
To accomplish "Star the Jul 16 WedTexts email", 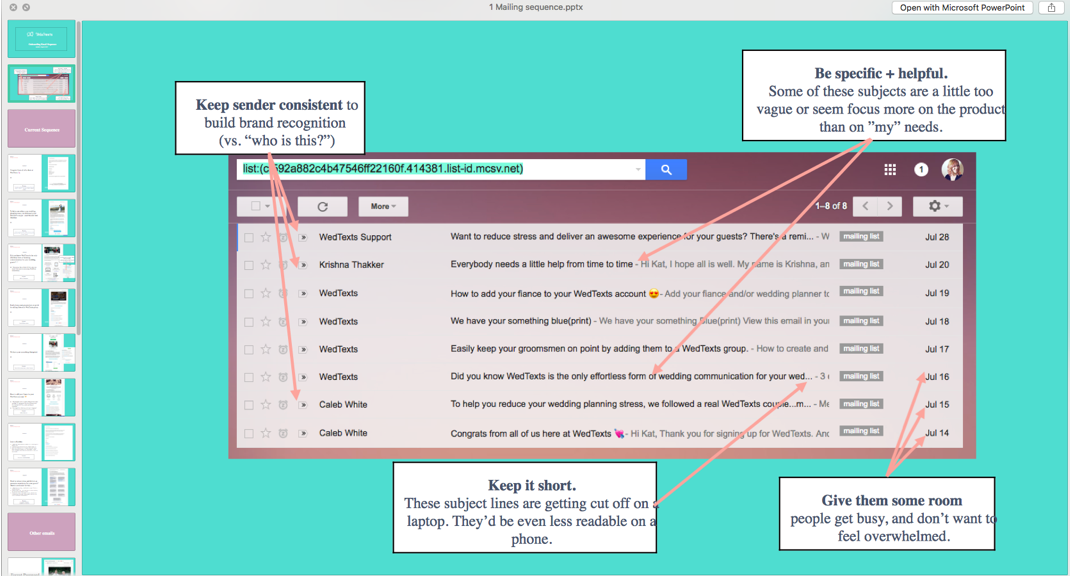I will 265,377.
